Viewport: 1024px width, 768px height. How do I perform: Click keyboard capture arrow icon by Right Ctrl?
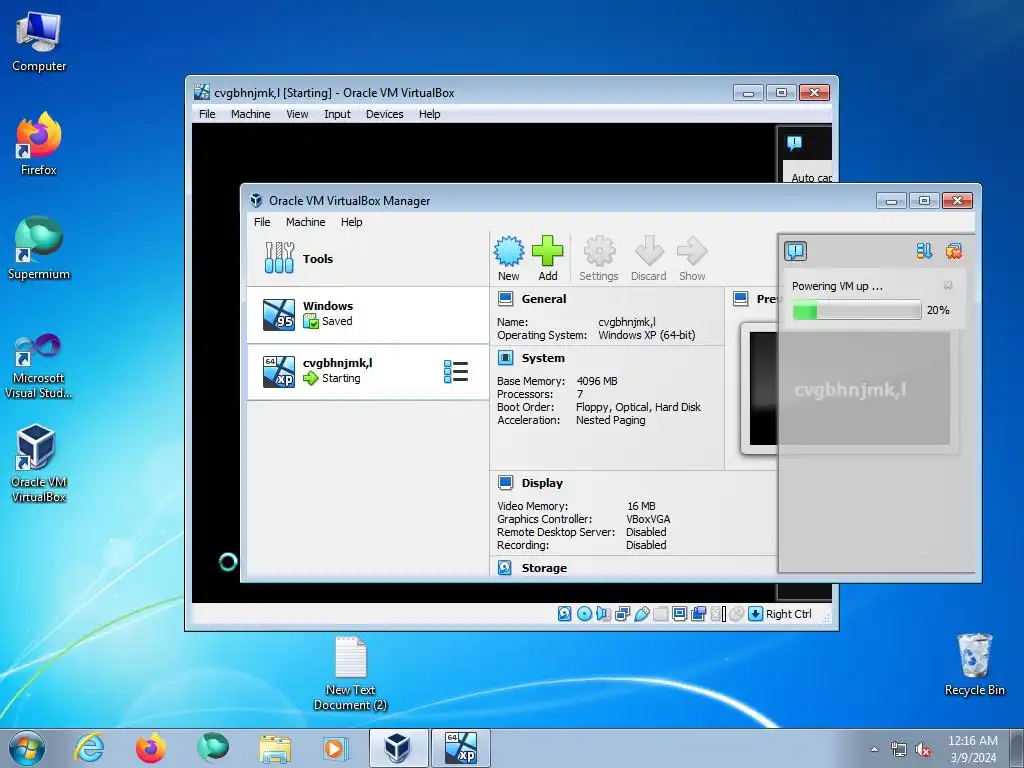click(756, 614)
